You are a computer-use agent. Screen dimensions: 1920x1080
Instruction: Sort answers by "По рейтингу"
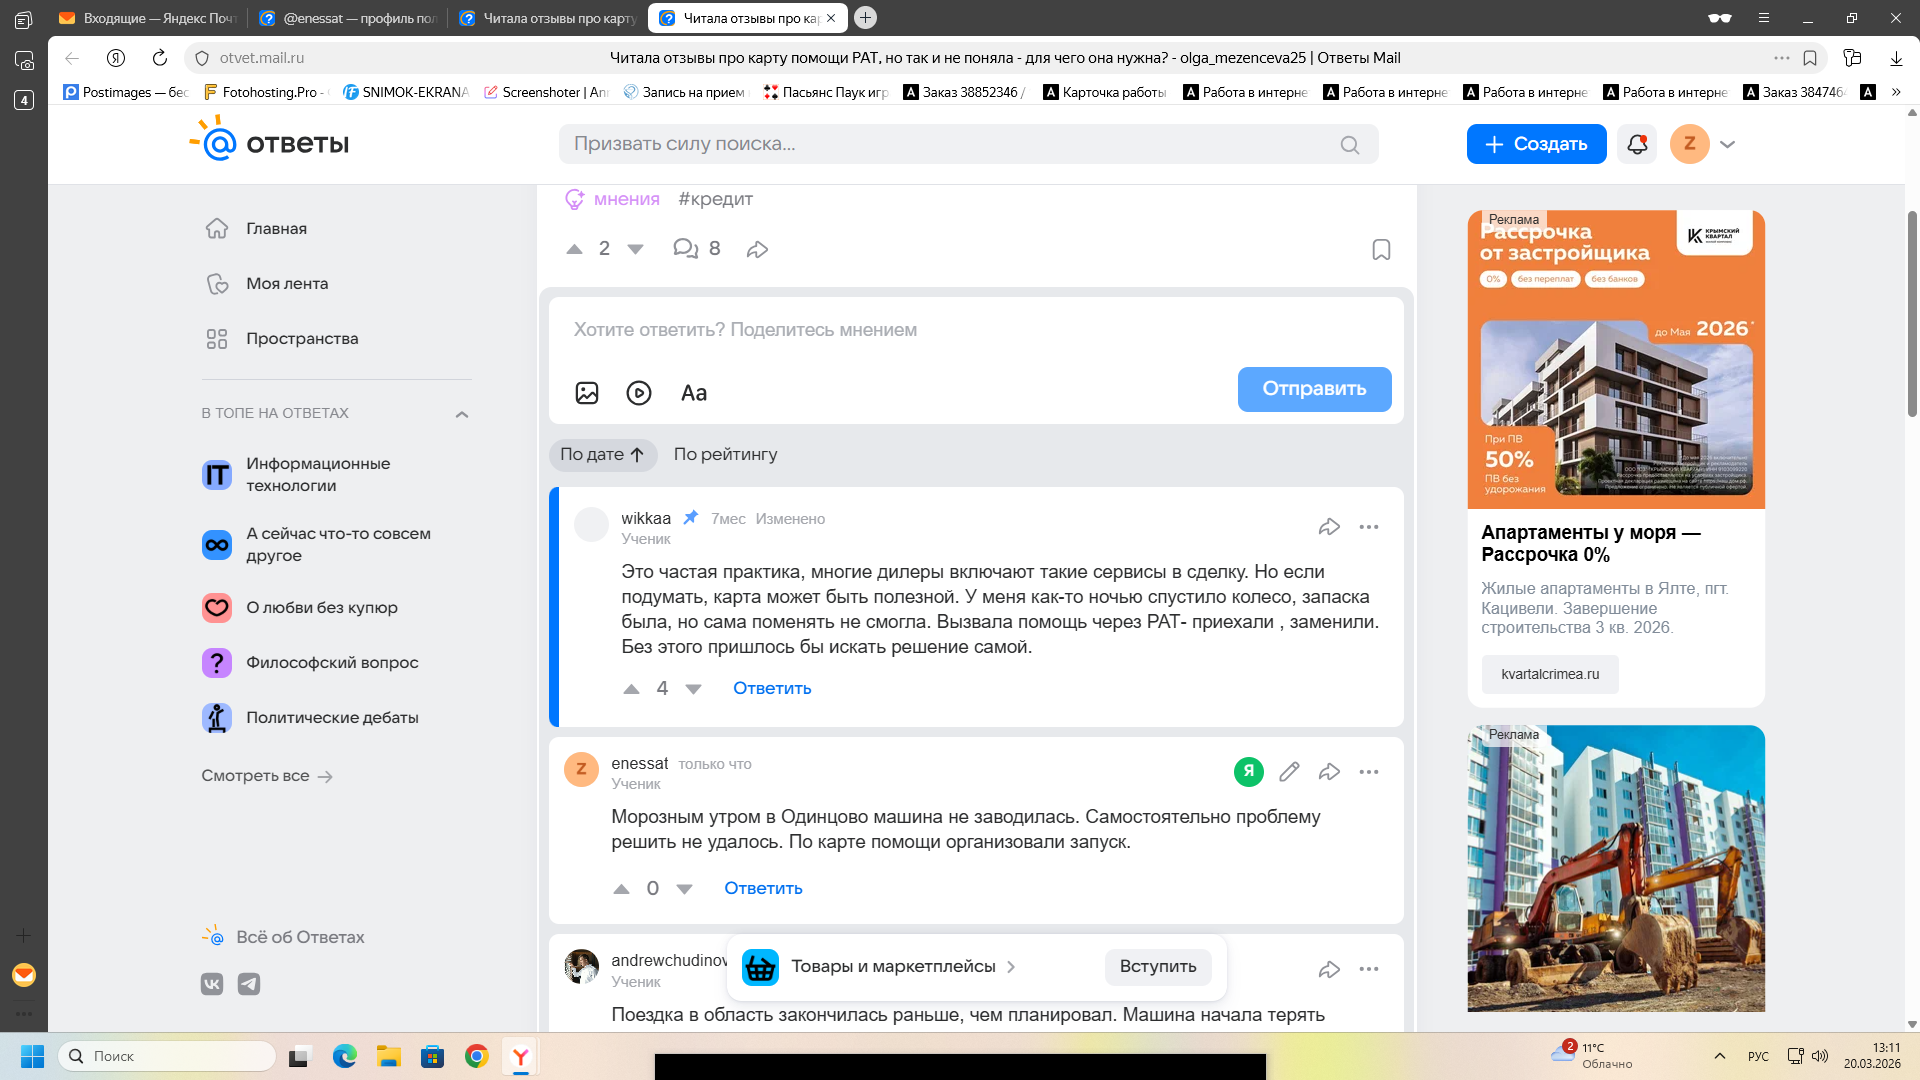[725, 454]
